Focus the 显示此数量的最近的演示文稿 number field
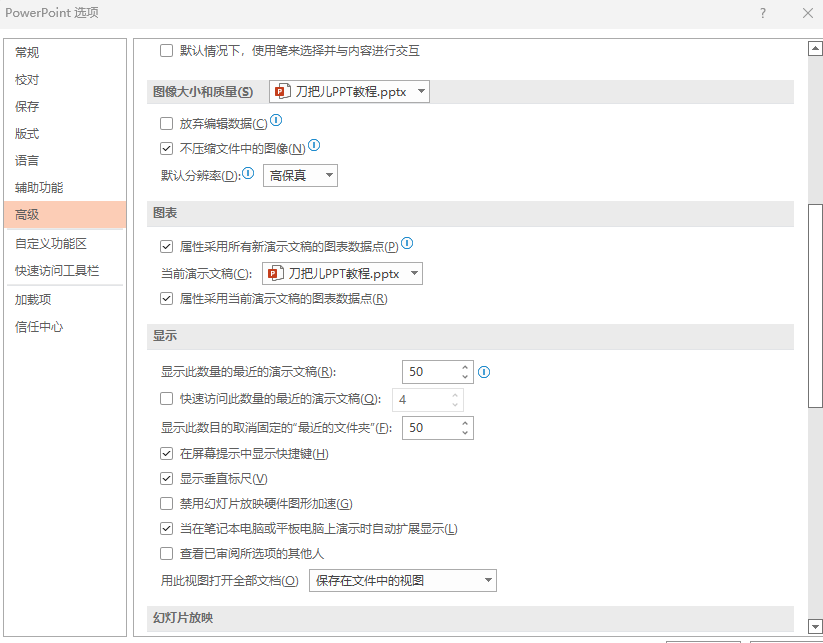The width and height of the screenshot is (823, 643). click(x=431, y=372)
